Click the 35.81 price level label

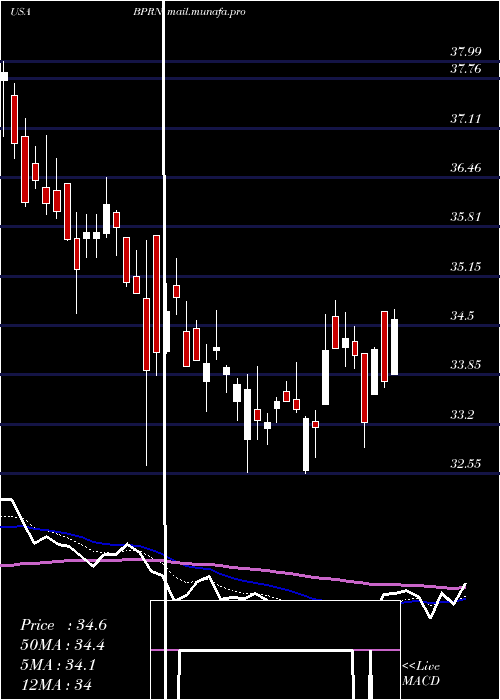coord(466,217)
